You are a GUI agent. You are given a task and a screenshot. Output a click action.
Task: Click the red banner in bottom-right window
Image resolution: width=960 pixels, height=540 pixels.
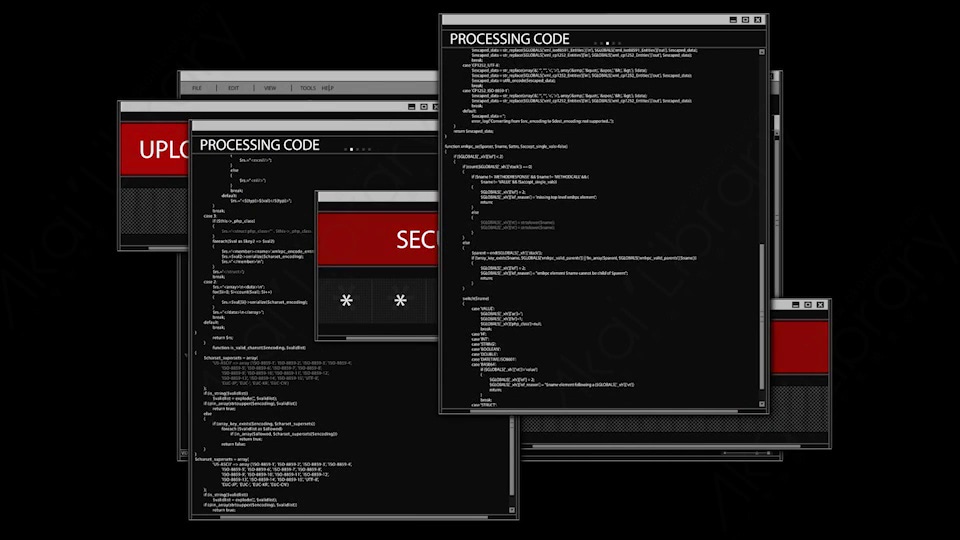[x=799, y=347]
